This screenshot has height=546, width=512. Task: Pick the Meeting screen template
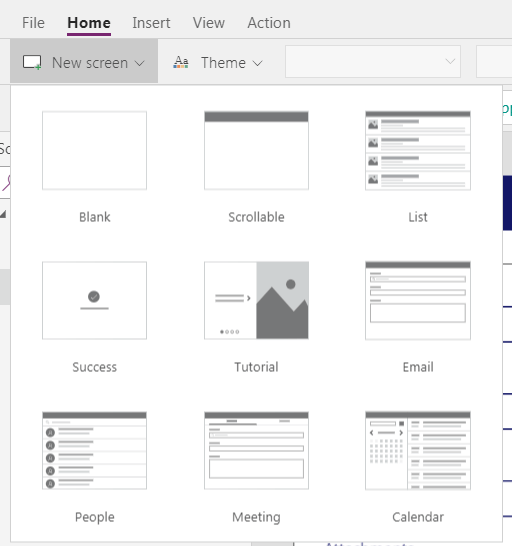click(x=256, y=451)
